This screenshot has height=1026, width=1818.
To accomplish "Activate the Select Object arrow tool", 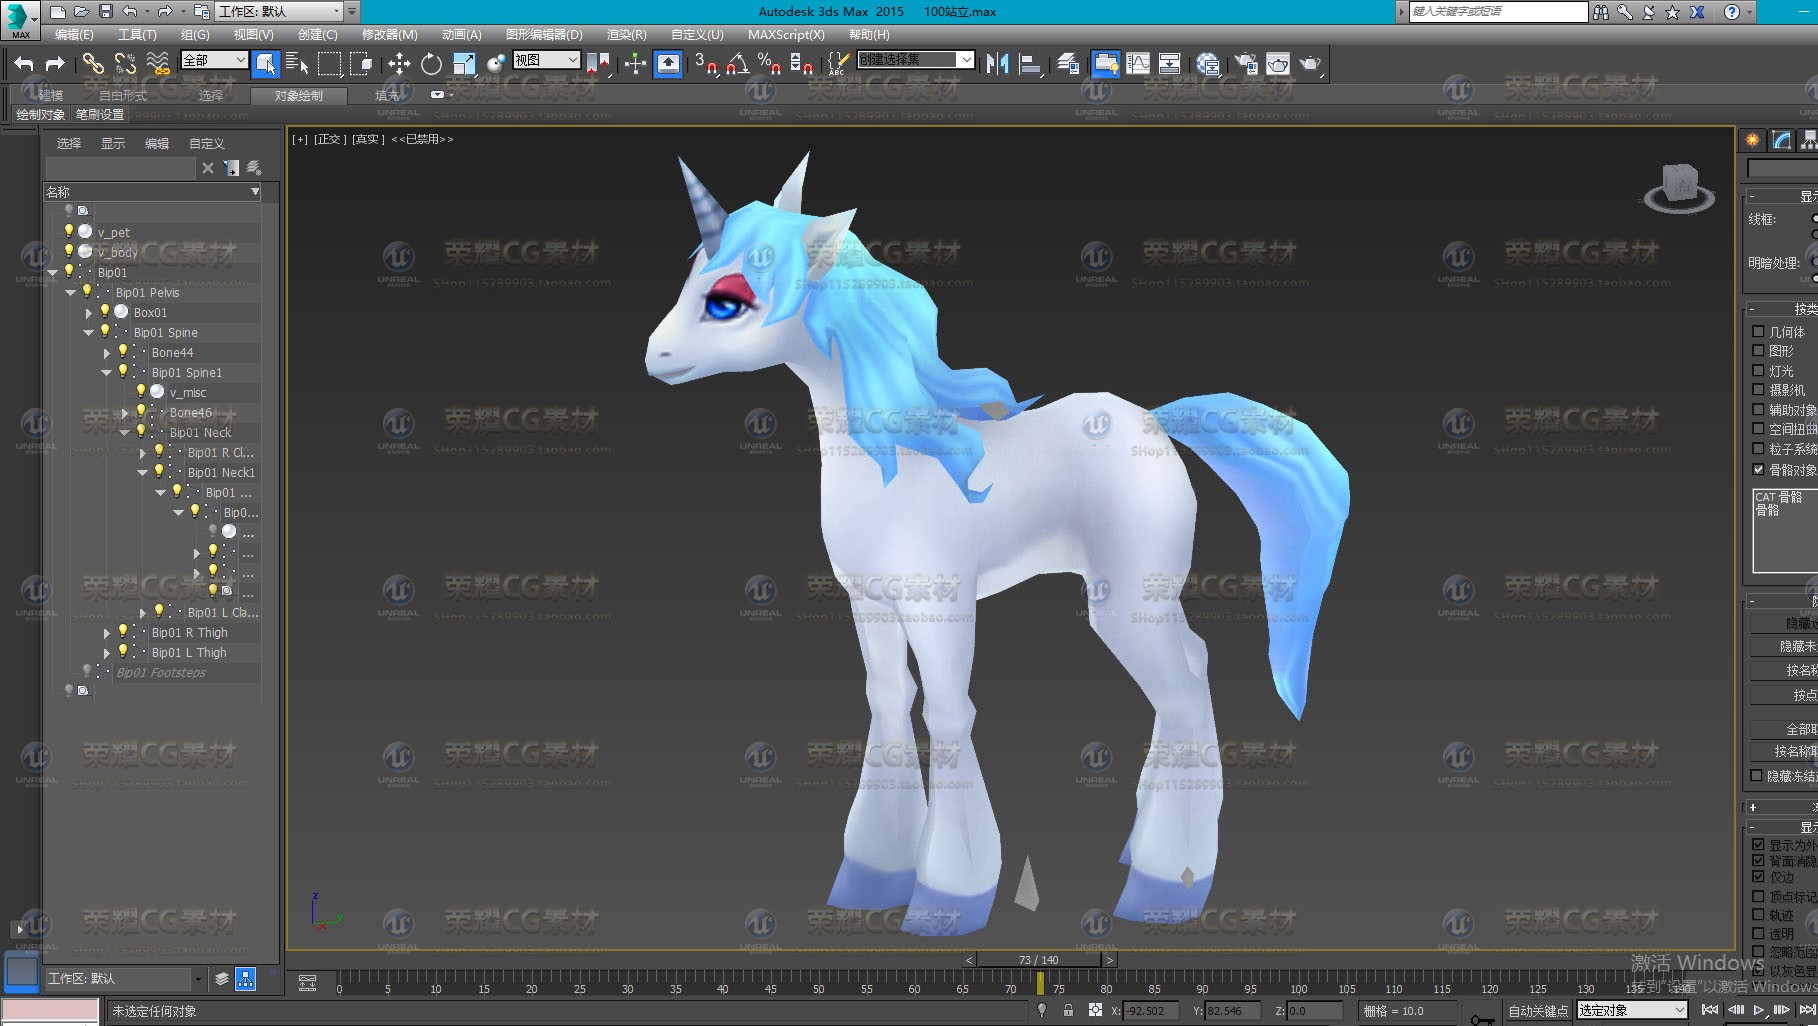I will pos(265,64).
